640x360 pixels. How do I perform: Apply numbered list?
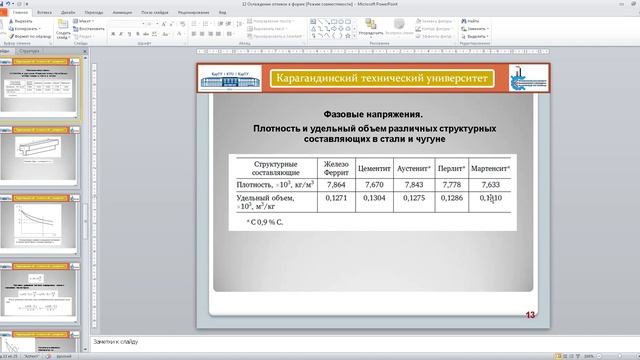pyautogui.click(x=206, y=24)
